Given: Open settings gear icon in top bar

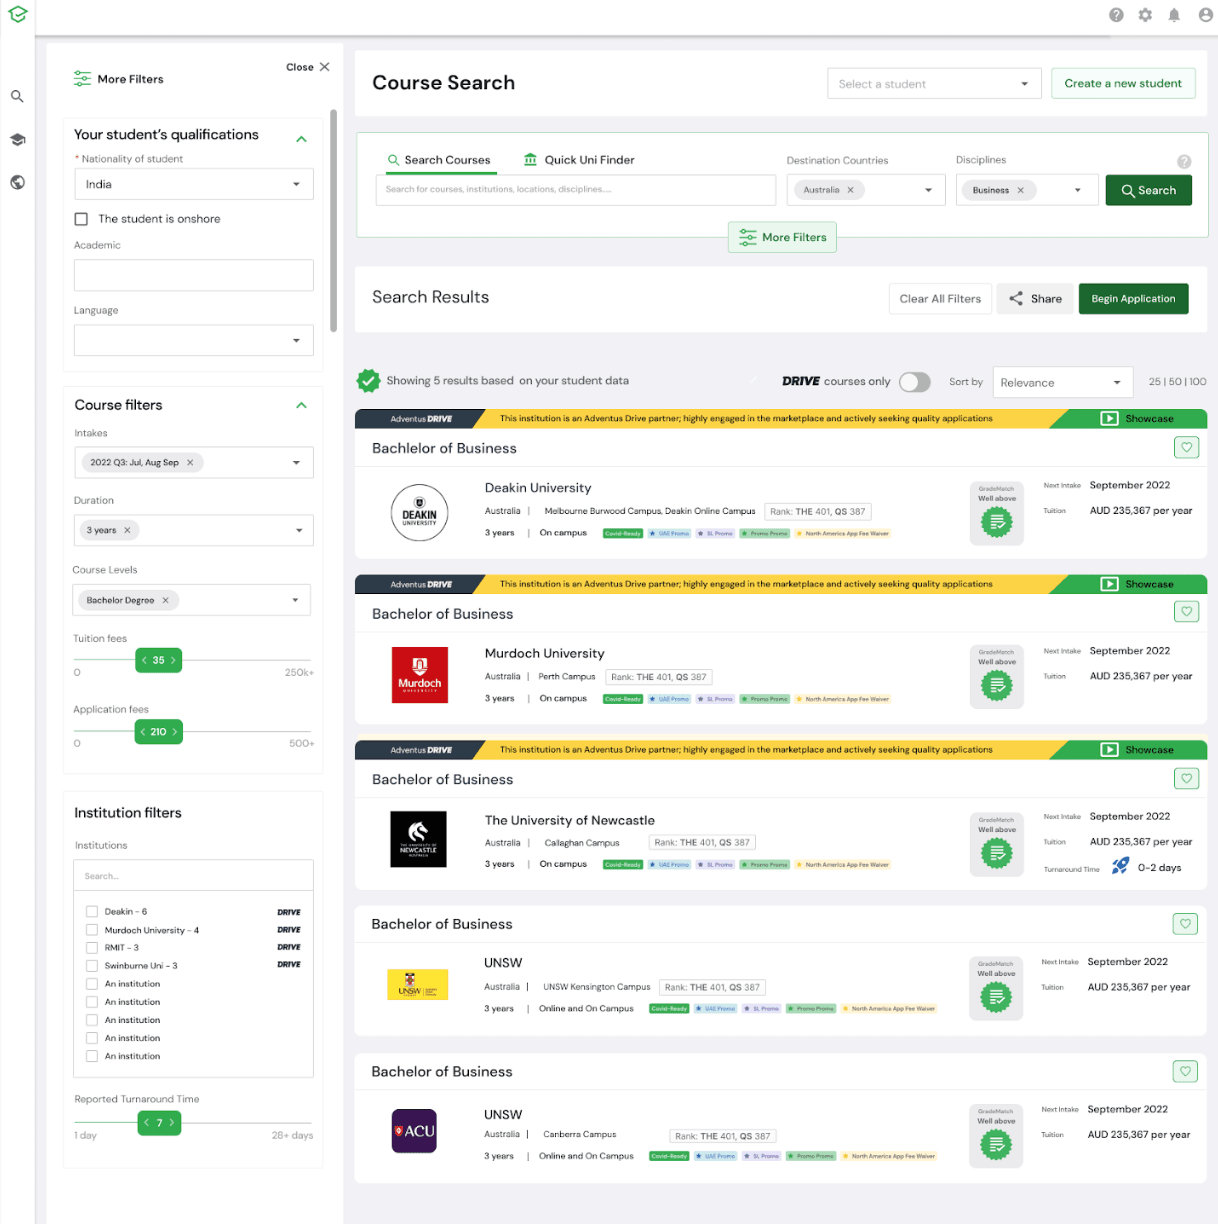Looking at the screenshot, I should tap(1145, 15).
